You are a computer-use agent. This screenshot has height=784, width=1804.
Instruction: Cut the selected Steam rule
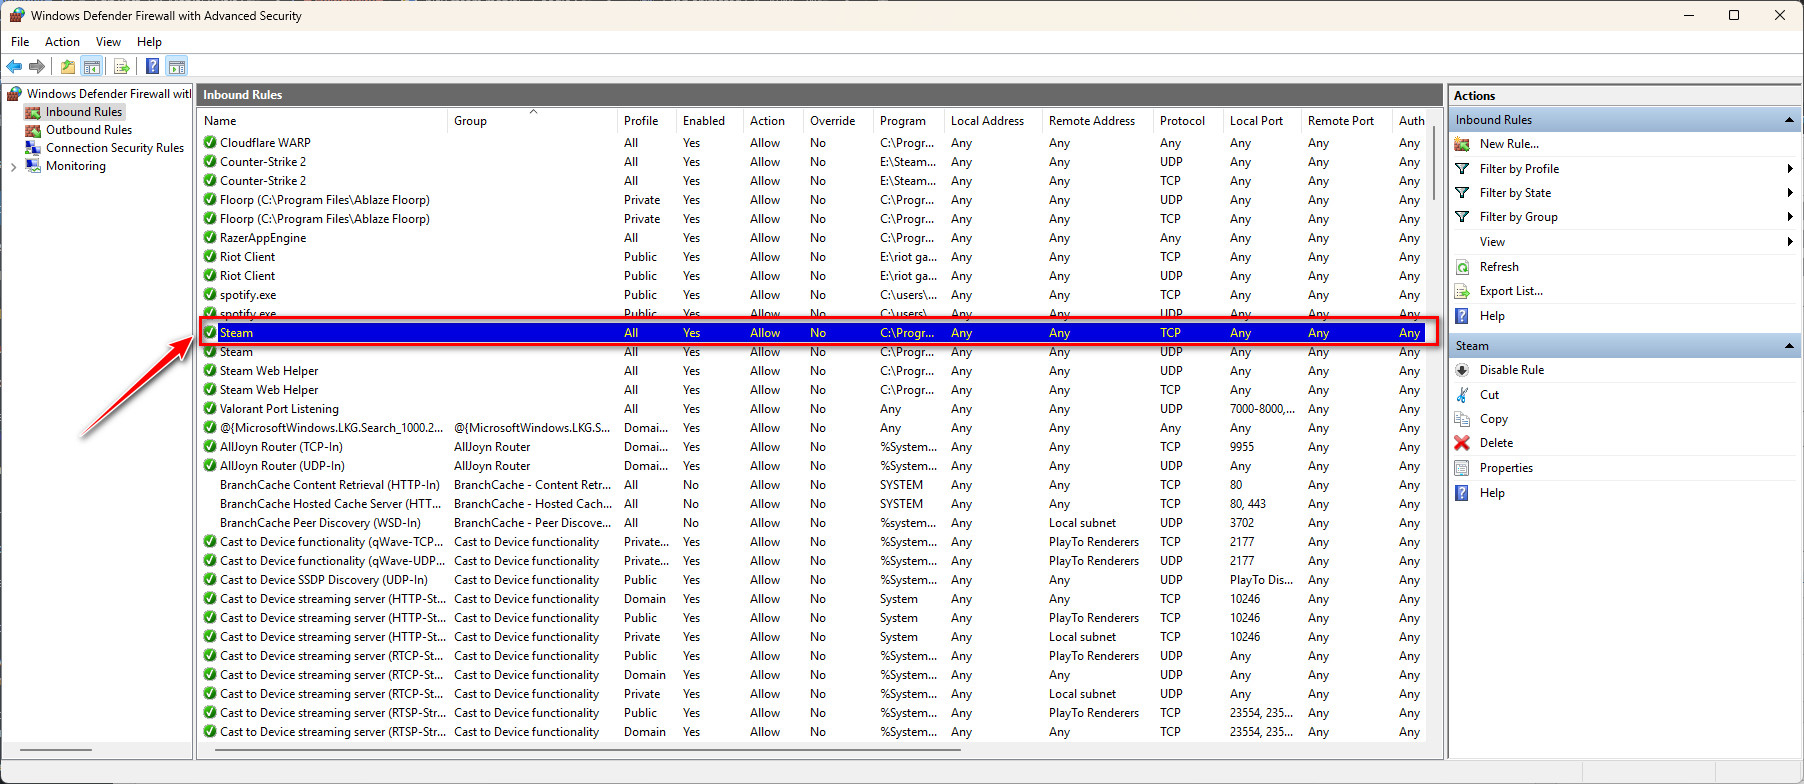(1489, 395)
